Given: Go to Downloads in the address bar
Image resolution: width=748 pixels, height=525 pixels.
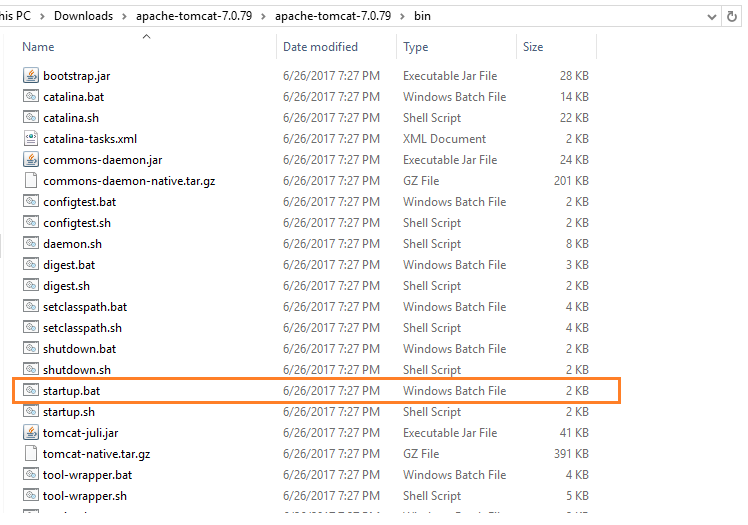Looking at the screenshot, I should pos(83,16).
